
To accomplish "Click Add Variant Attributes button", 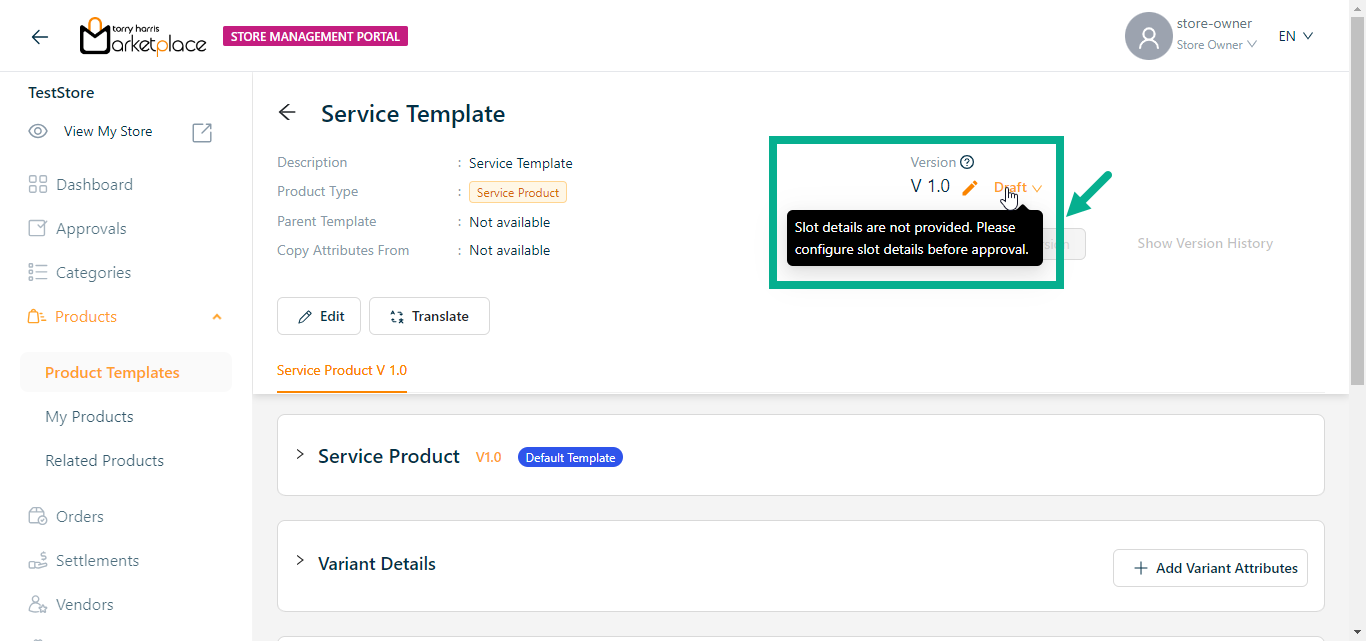I will click(x=1210, y=568).
